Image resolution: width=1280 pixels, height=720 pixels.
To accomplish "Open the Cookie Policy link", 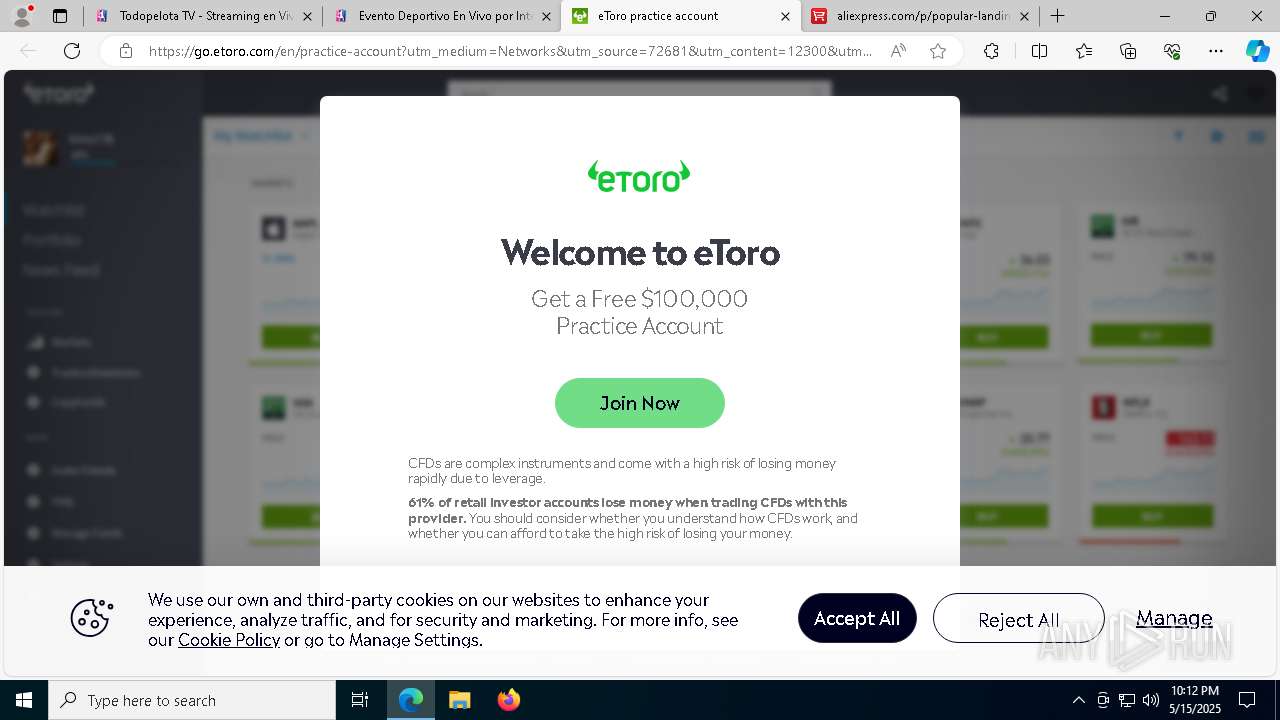I will pyautogui.click(x=229, y=640).
